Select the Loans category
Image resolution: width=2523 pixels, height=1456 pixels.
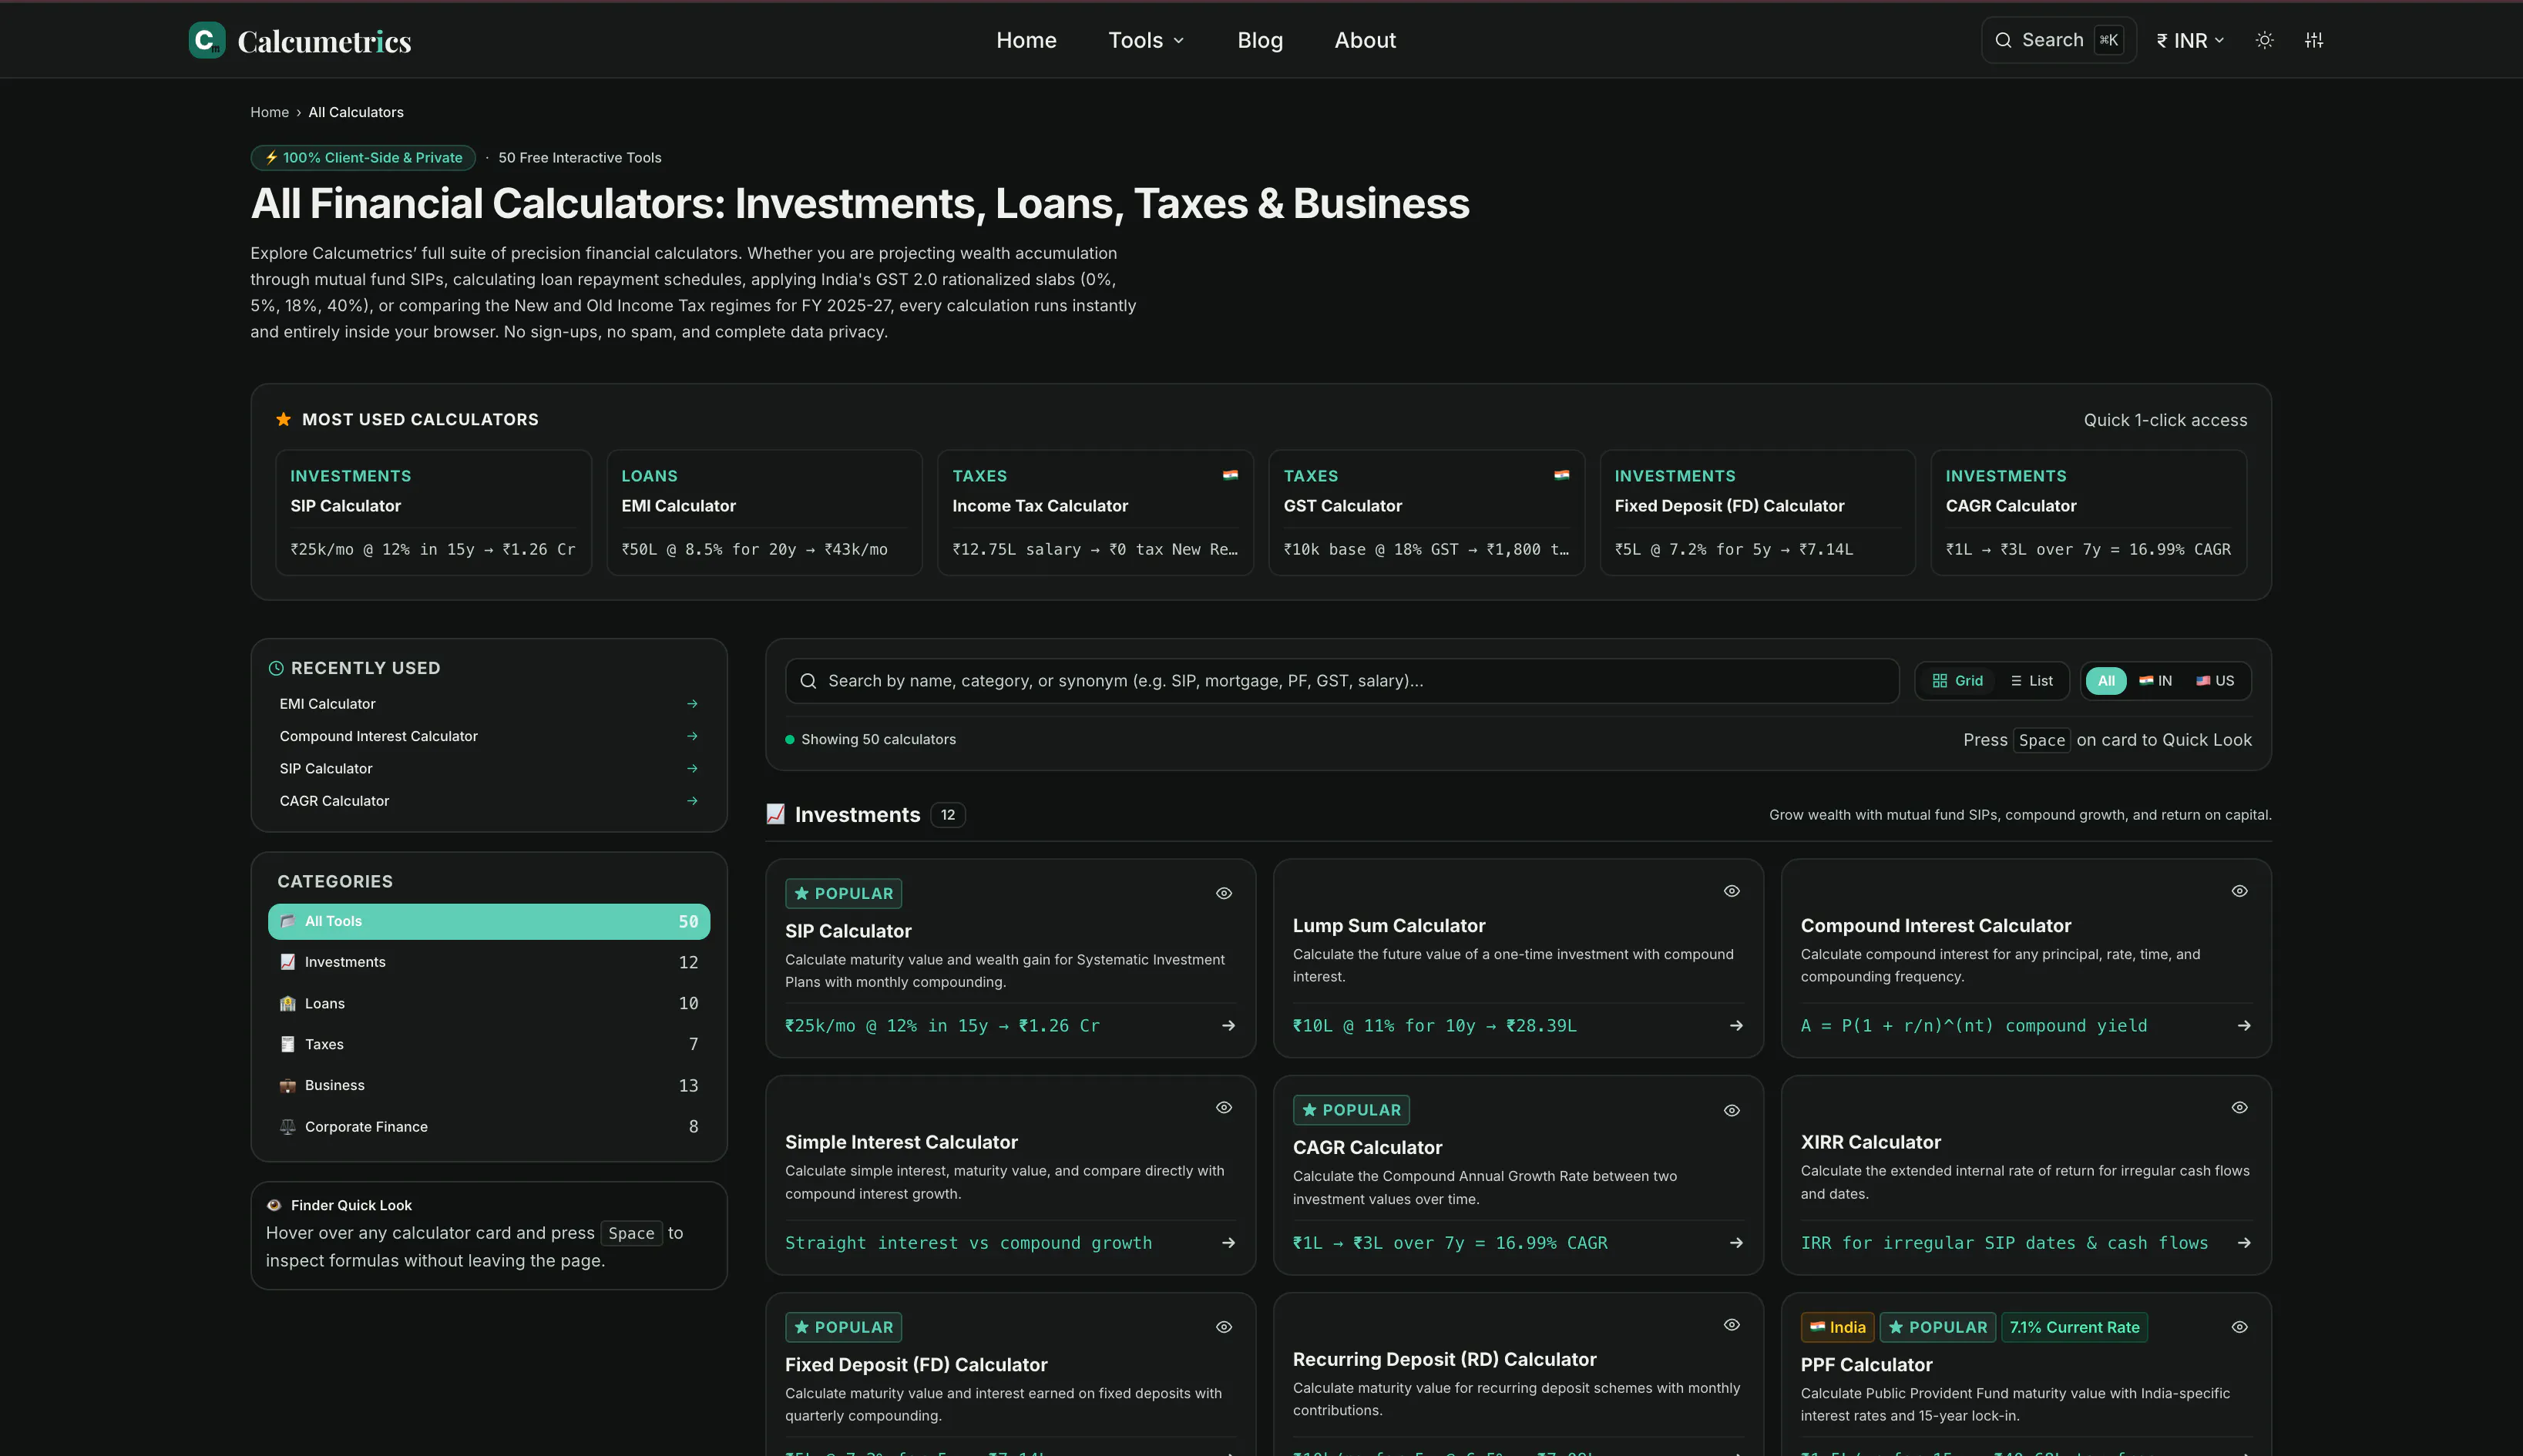coord(489,1003)
